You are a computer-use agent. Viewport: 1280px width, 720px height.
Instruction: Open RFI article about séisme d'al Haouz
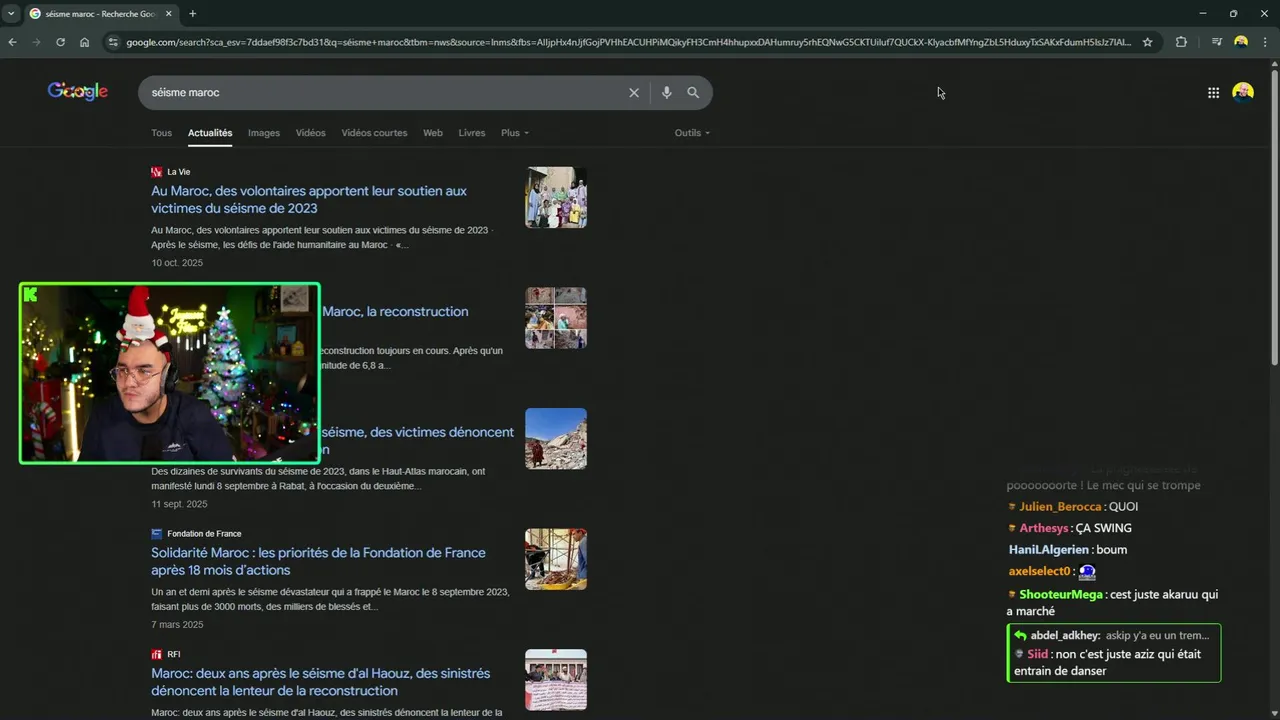pos(320,682)
